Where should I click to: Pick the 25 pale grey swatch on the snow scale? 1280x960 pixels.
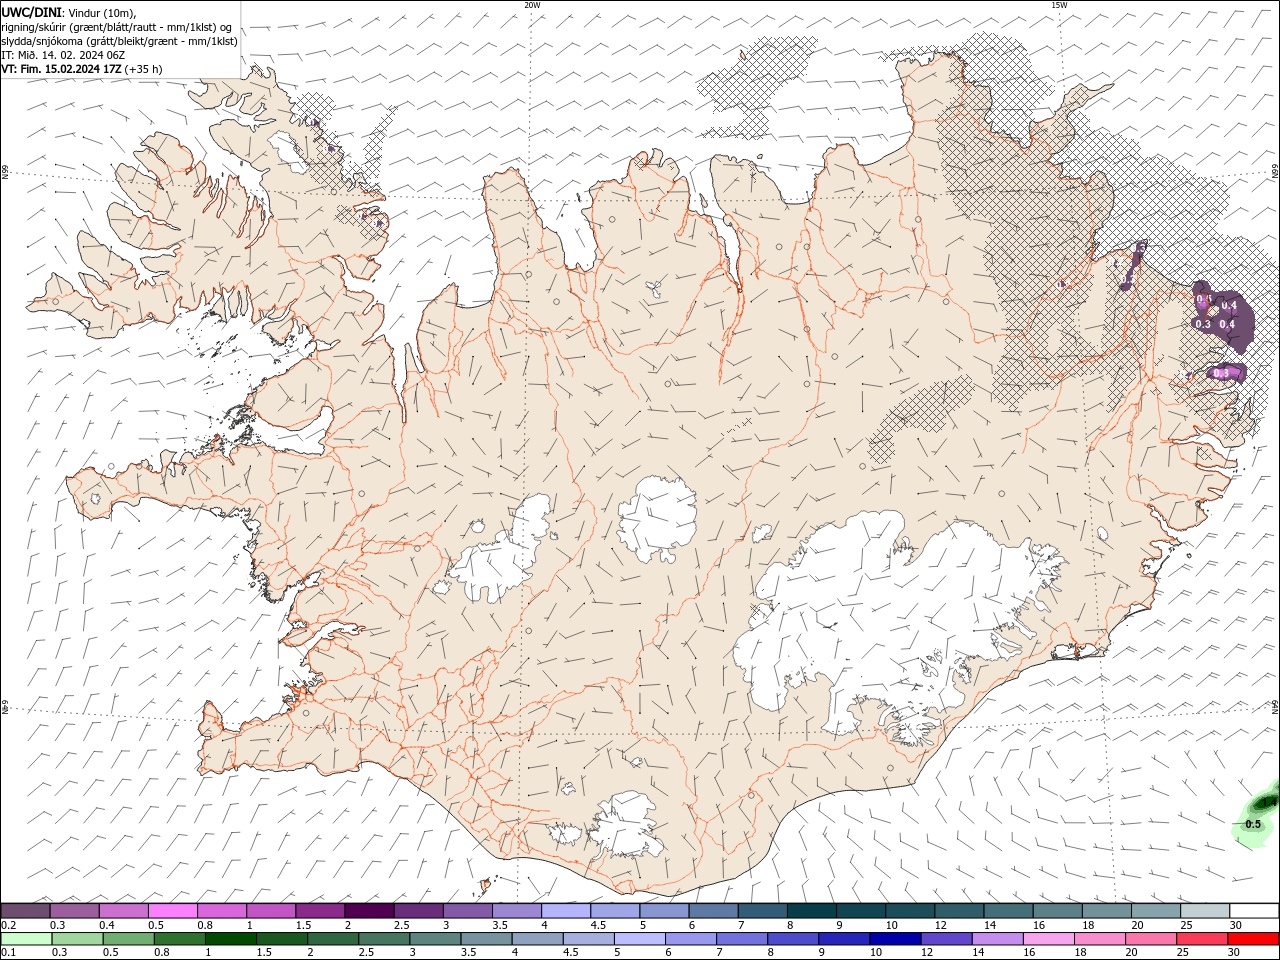[x=1203, y=911]
